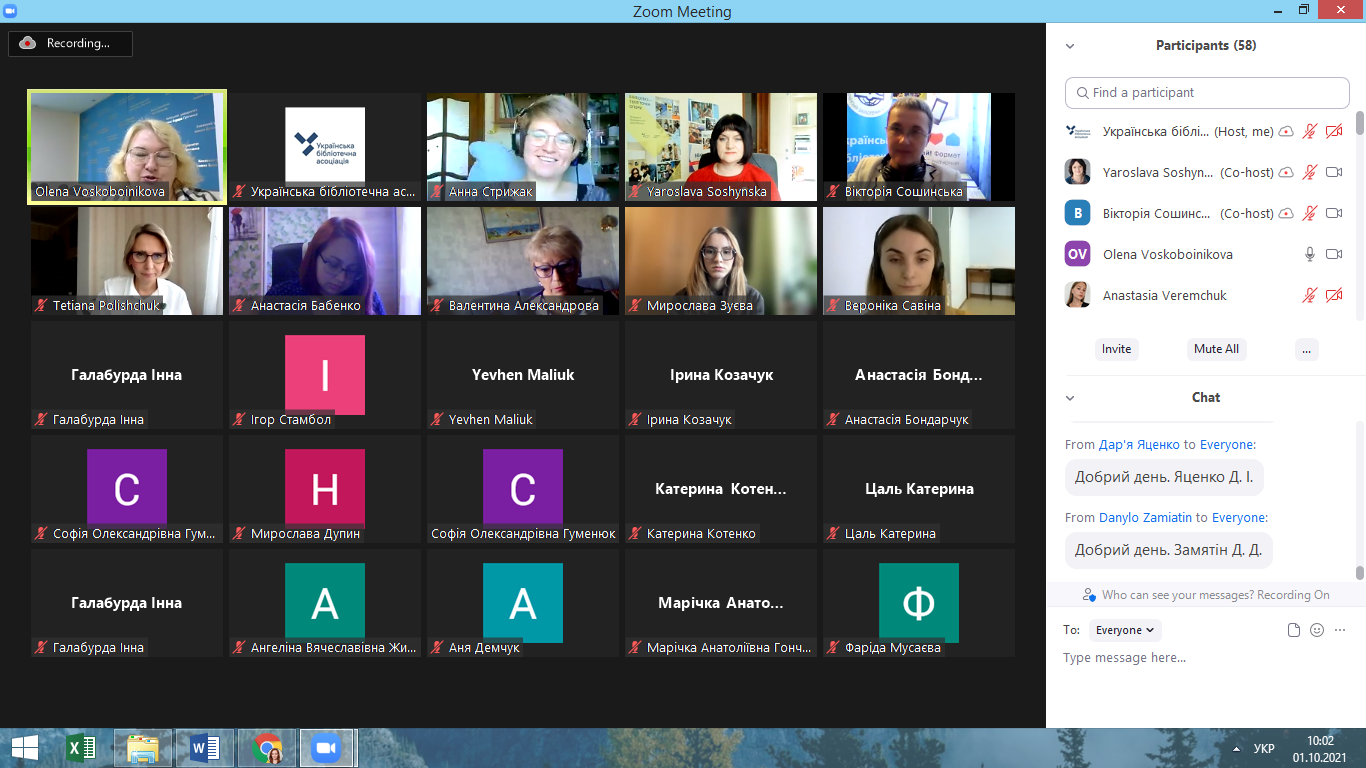
Task: Open Excel from the taskbar
Action: click(80, 748)
